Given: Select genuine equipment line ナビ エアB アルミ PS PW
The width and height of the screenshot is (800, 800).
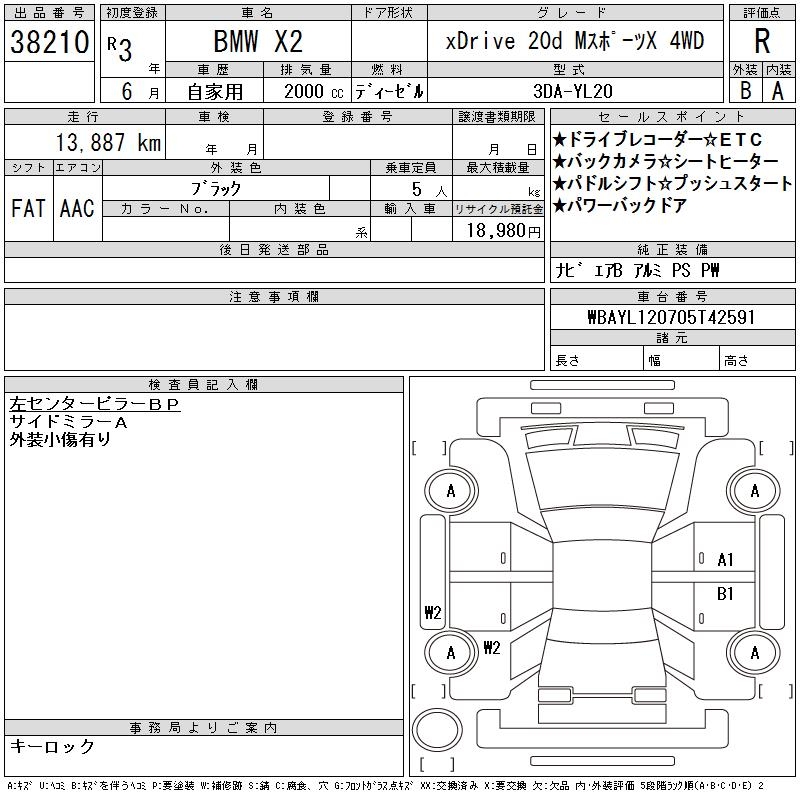Looking at the screenshot, I should point(638,270).
